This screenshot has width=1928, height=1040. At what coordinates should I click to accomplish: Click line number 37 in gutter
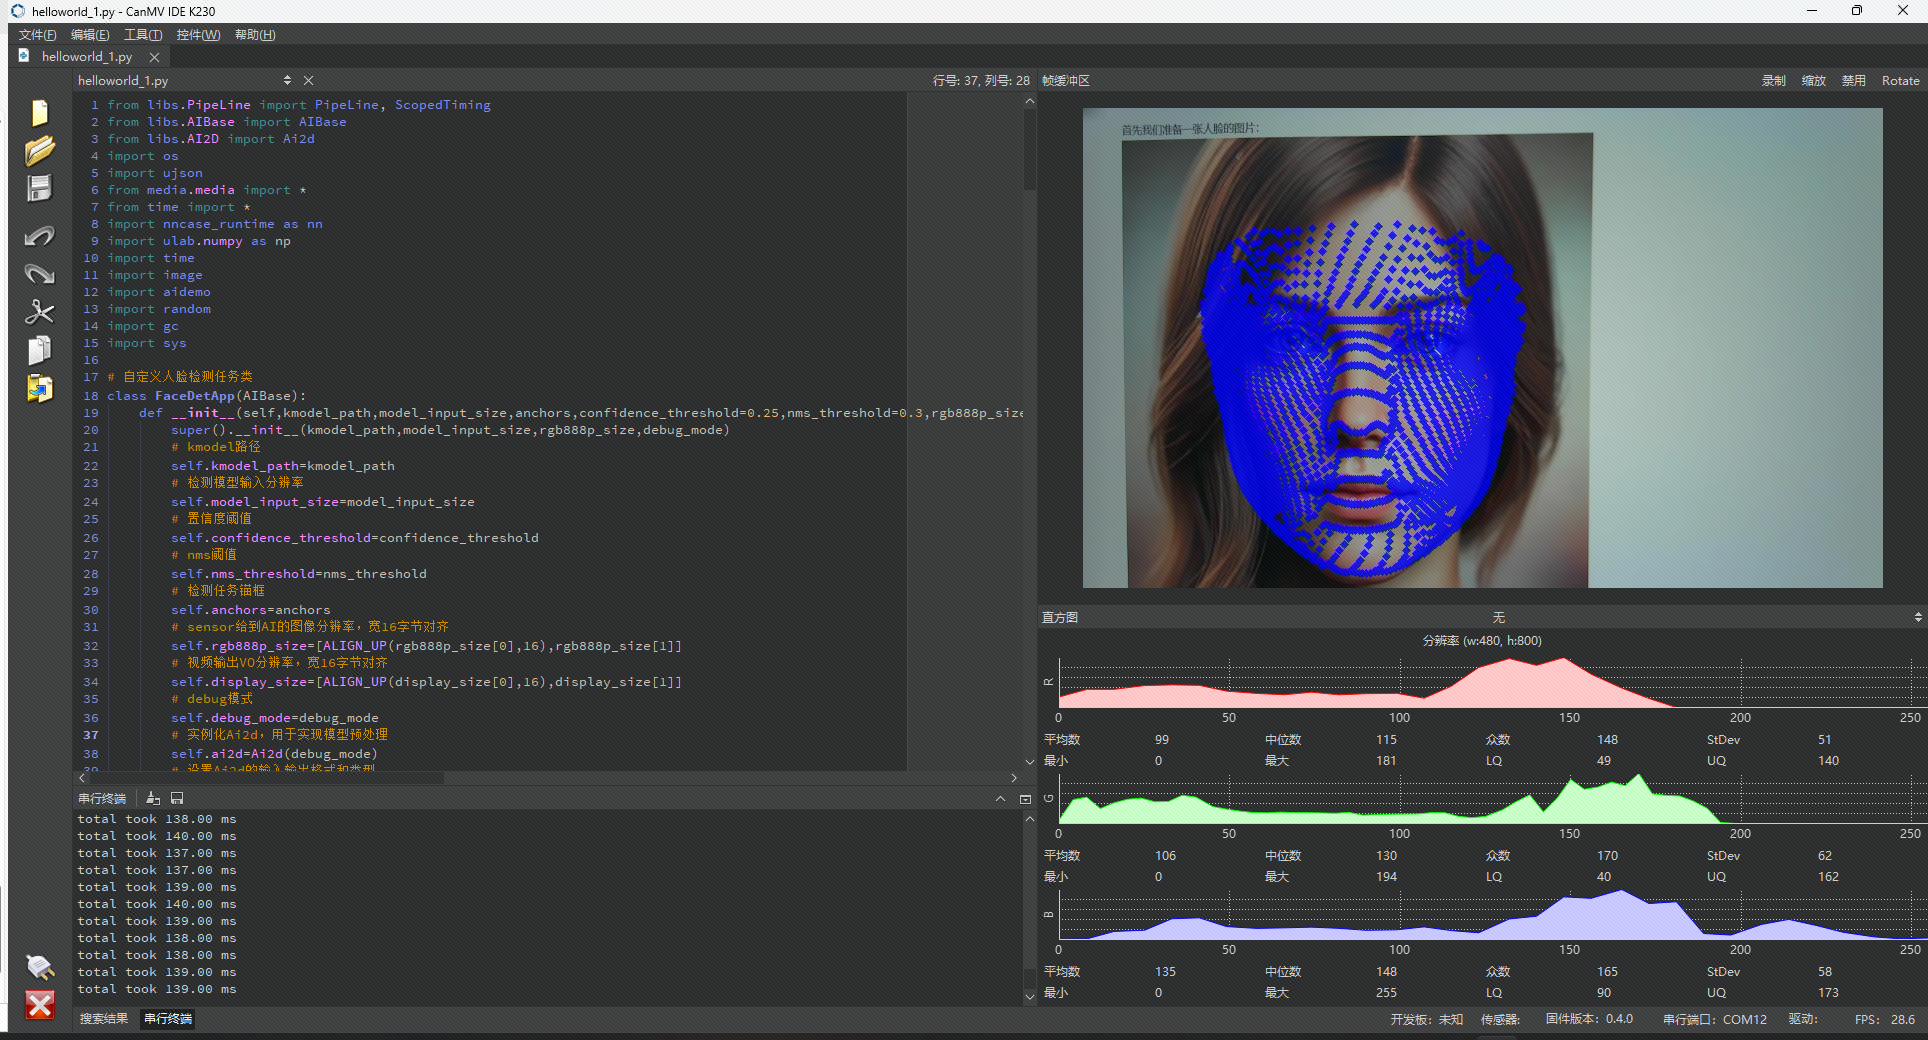pyautogui.click(x=91, y=735)
